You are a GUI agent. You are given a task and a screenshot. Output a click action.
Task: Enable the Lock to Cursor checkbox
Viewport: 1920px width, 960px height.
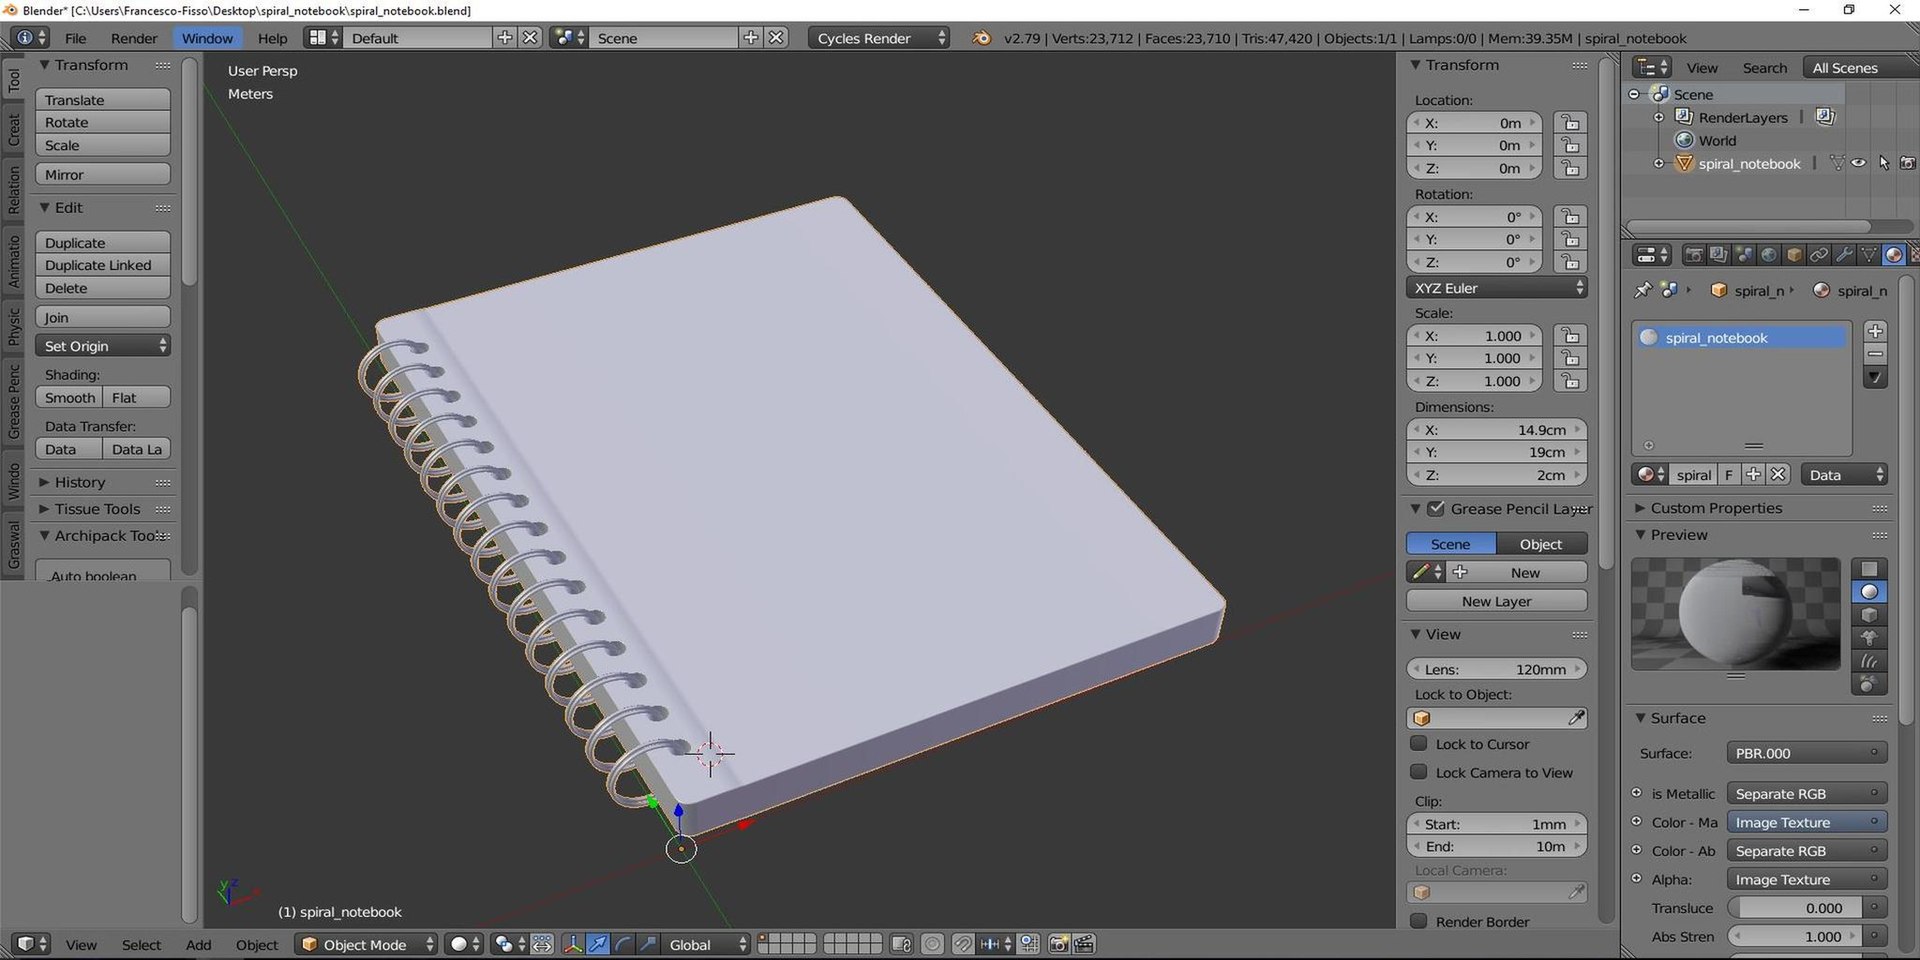click(x=1418, y=743)
